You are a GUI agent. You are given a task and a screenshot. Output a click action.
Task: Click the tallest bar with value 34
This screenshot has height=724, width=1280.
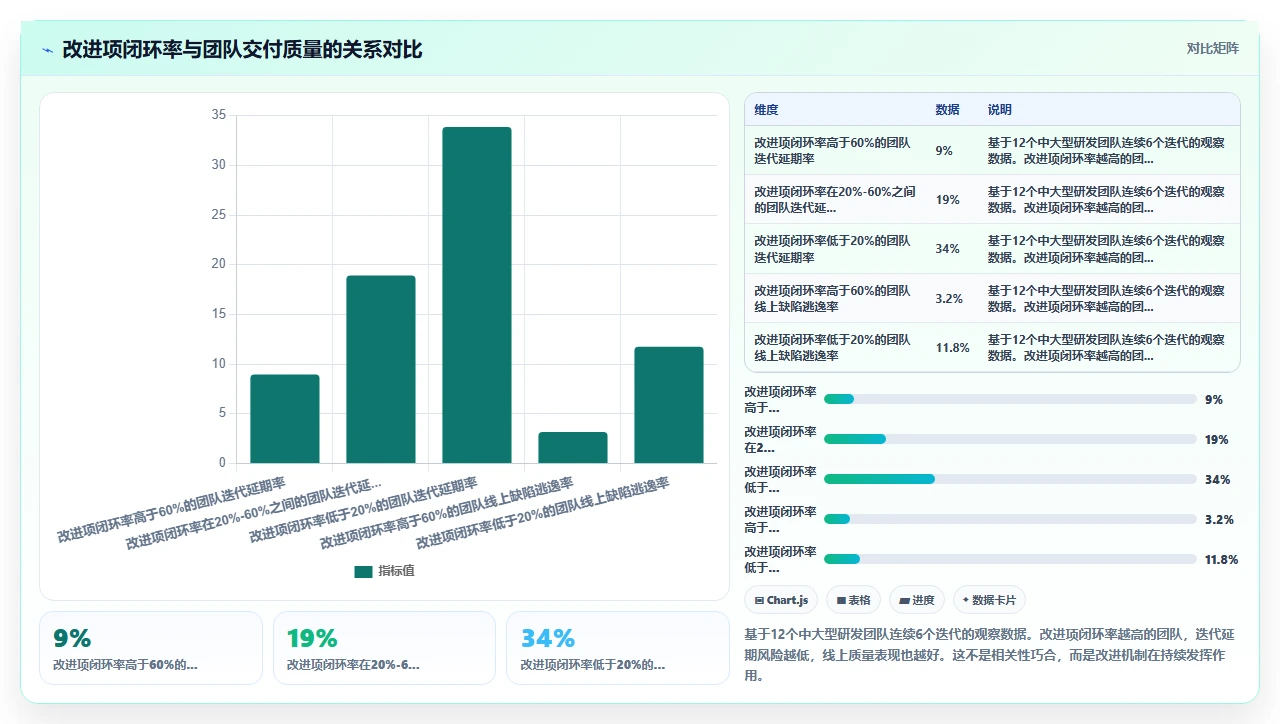[x=477, y=295]
